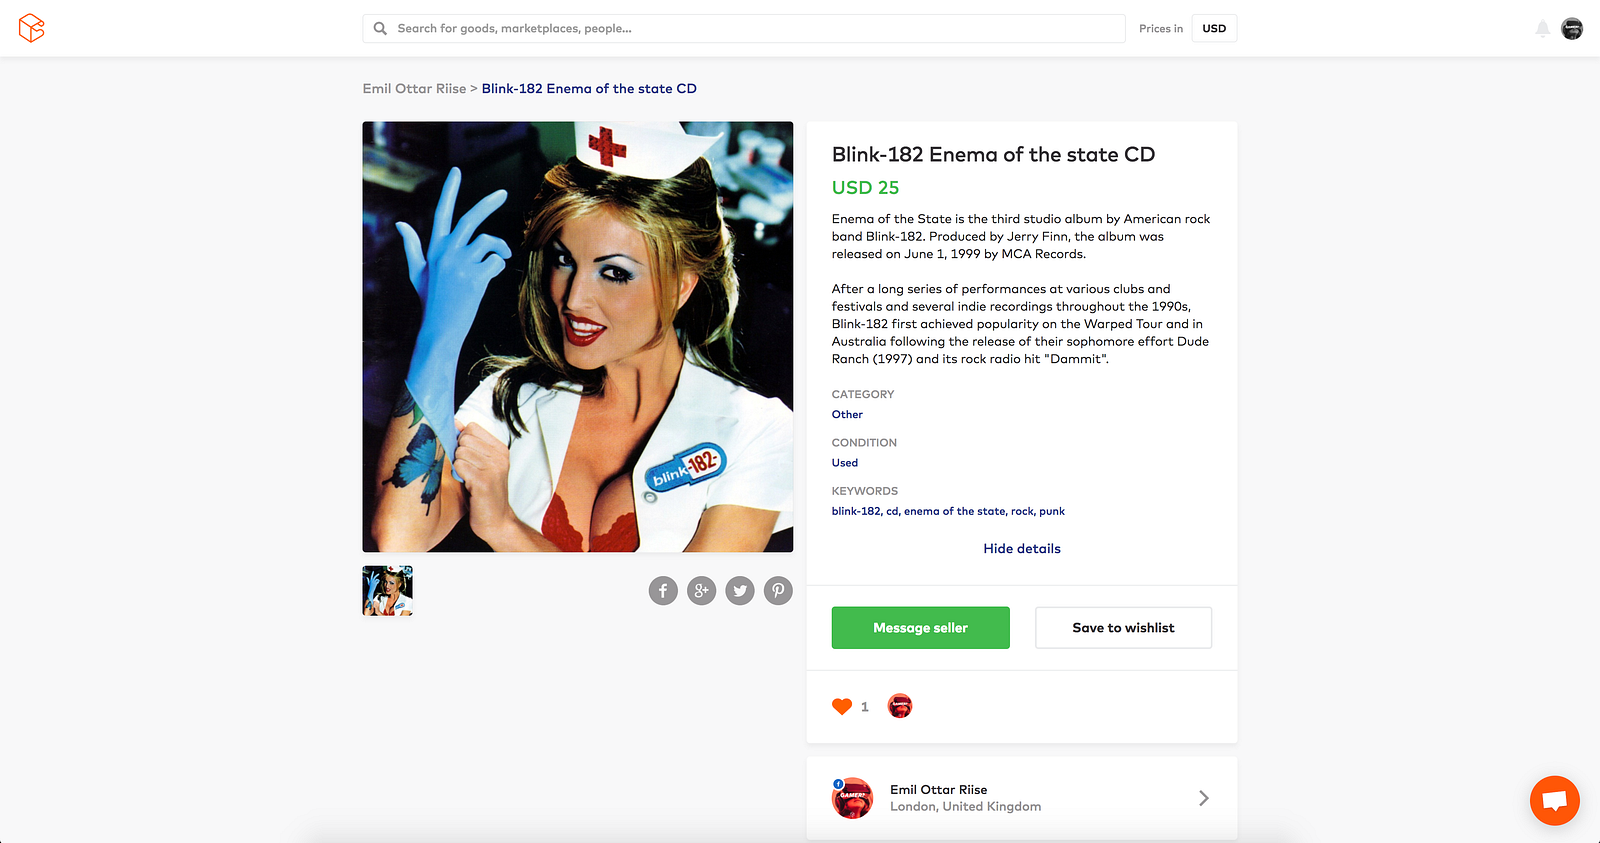Open the USD currency selector
The height and width of the screenshot is (843, 1600).
pos(1214,28)
